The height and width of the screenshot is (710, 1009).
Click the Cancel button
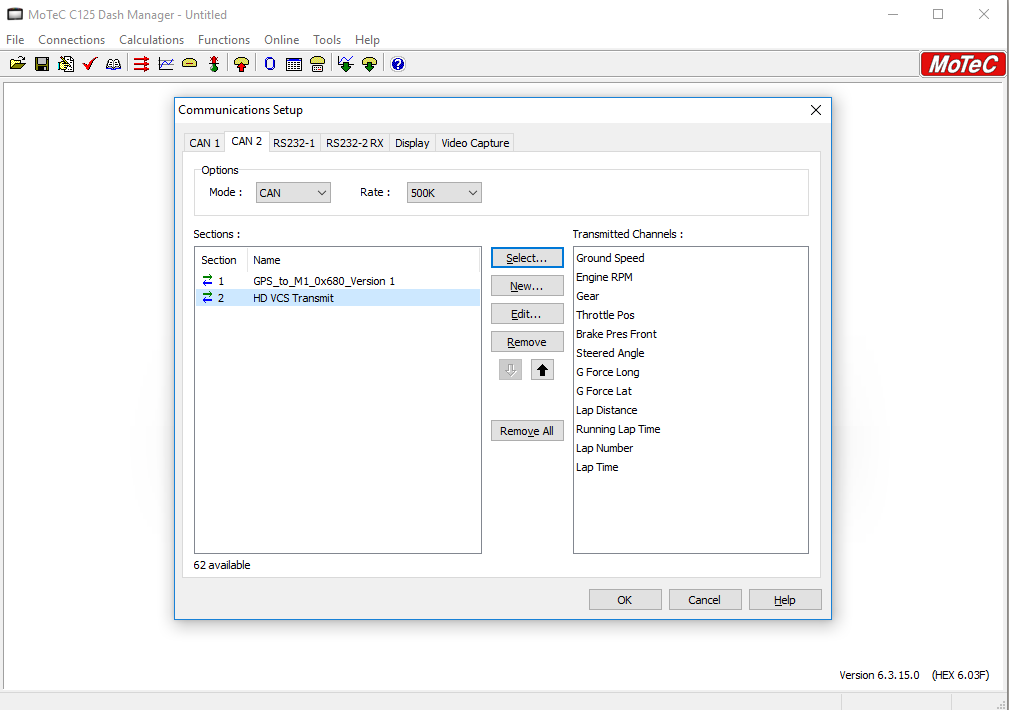tap(705, 600)
